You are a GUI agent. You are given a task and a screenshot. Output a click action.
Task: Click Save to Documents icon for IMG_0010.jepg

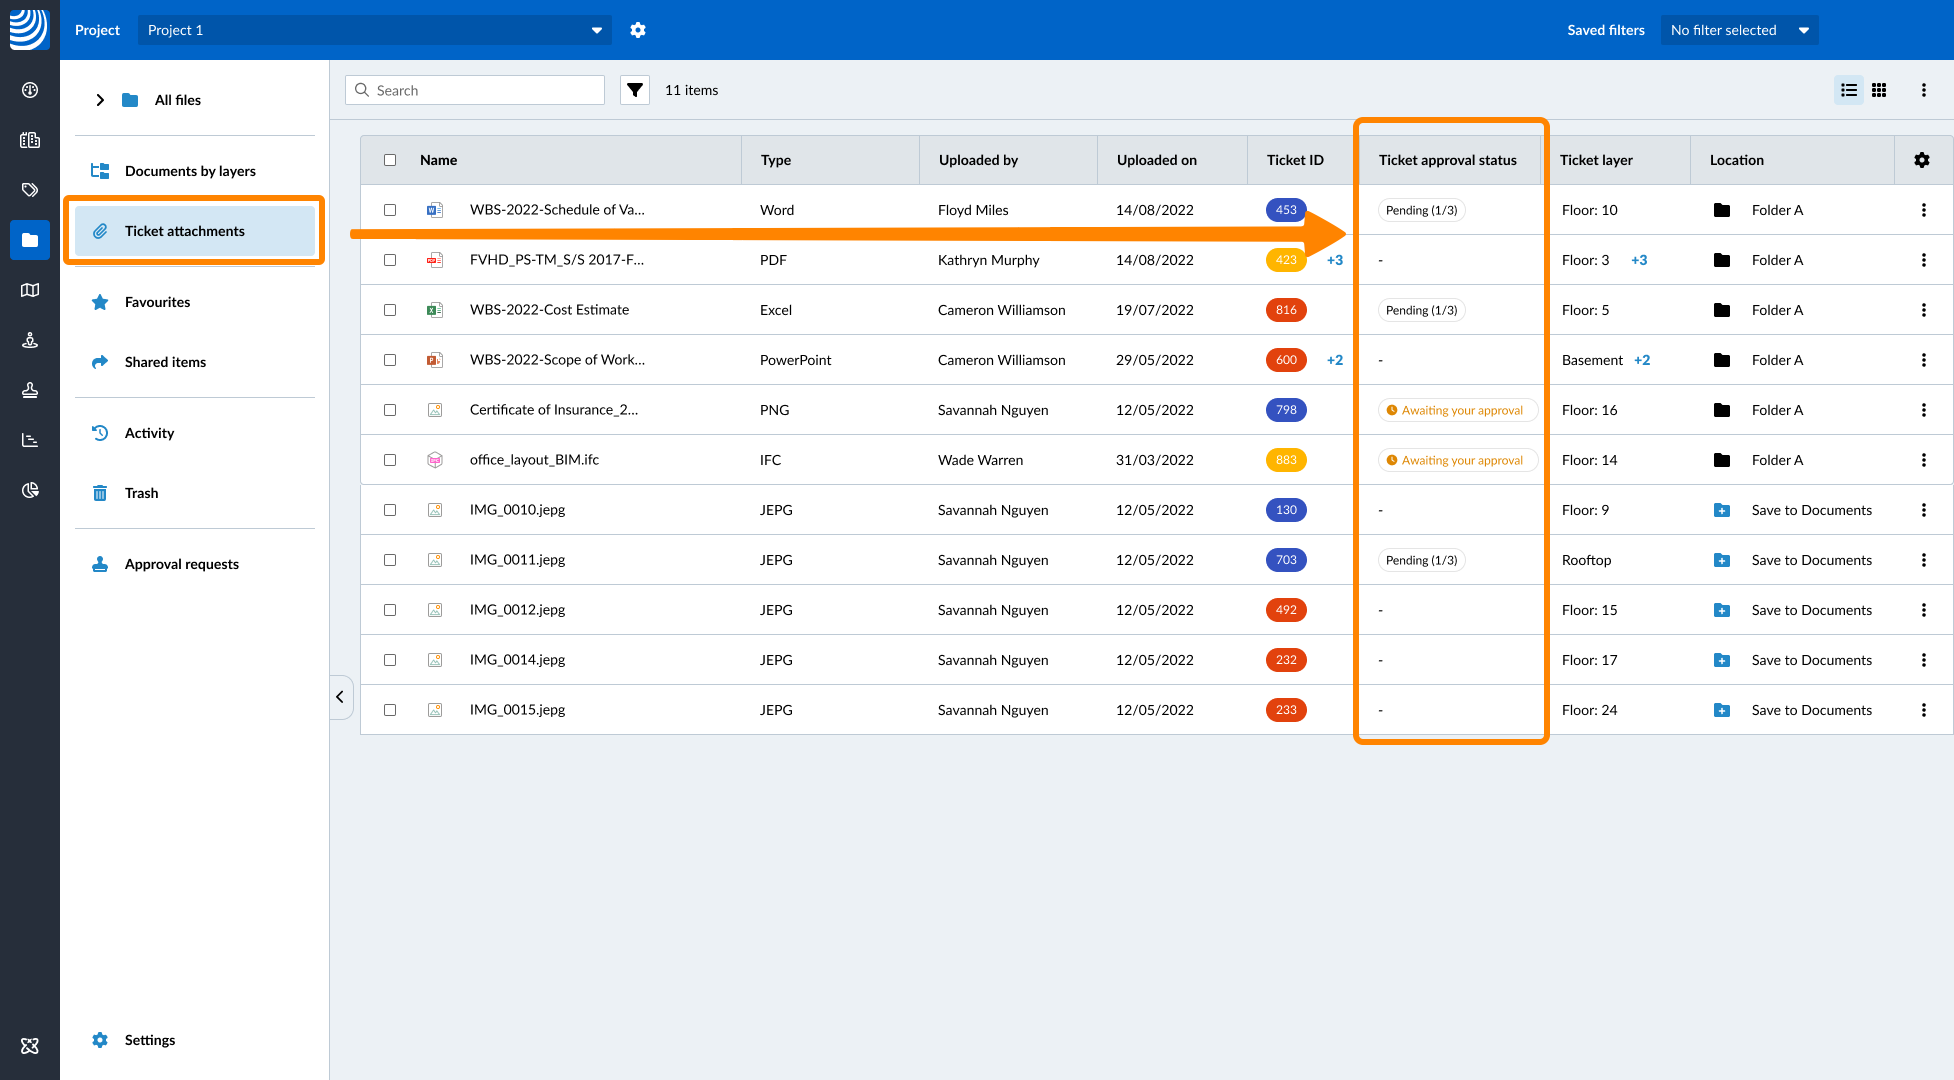1721,510
